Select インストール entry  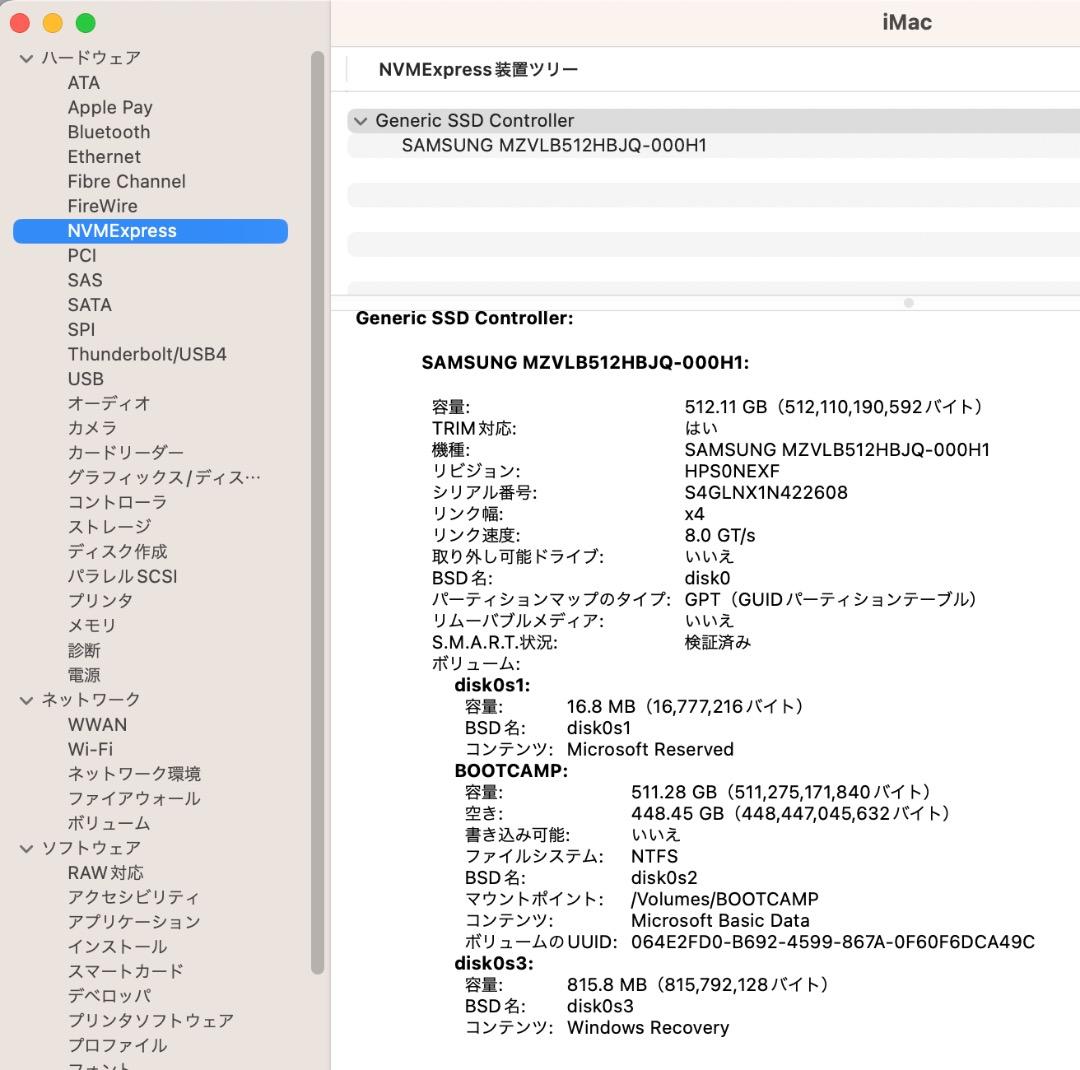(x=117, y=947)
